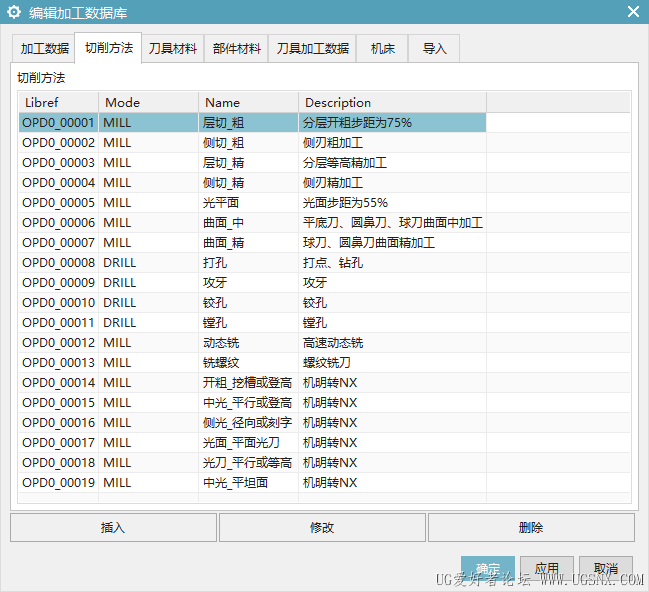This screenshot has height=592, width=649.
Task: Select row OPD0_00007
Action: point(252,243)
